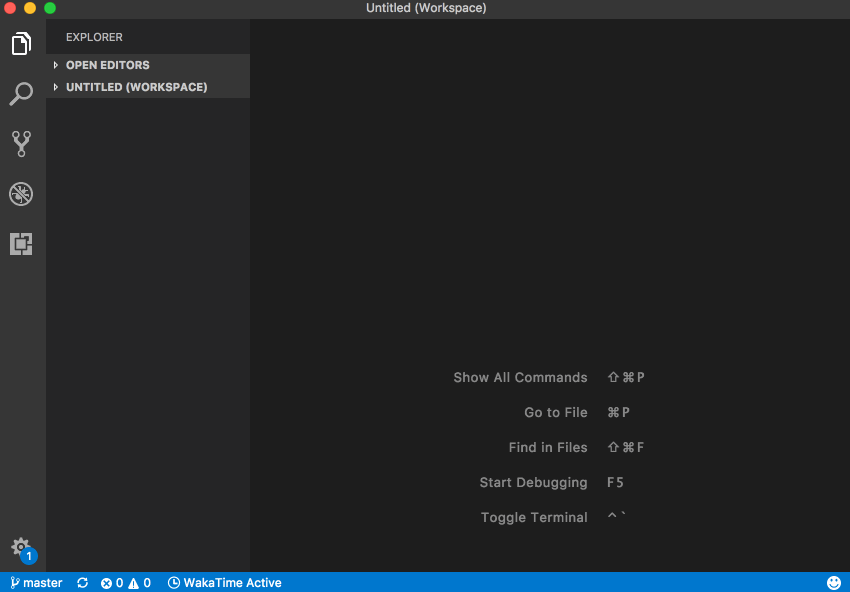Open the Debug view icon
This screenshot has width=850, height=592.
(x=21, y=194)
